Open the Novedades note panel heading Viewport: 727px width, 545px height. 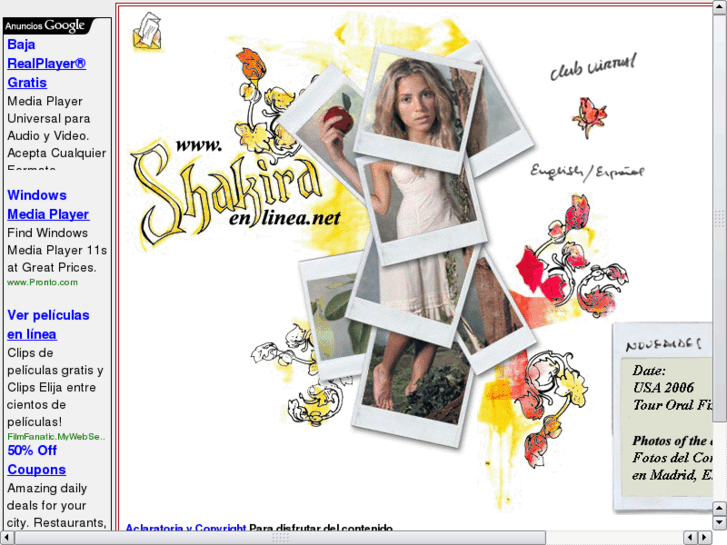tap(663, 345)
